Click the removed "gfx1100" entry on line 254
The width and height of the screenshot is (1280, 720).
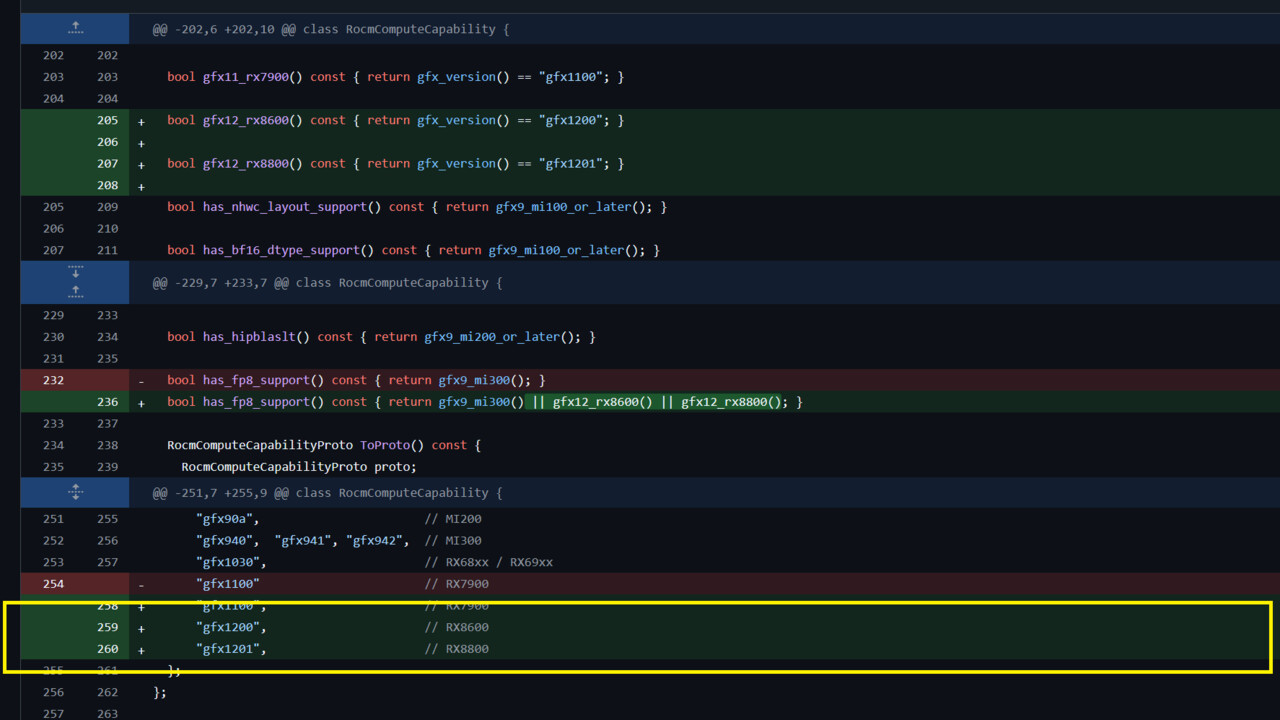tap(228, 584)
